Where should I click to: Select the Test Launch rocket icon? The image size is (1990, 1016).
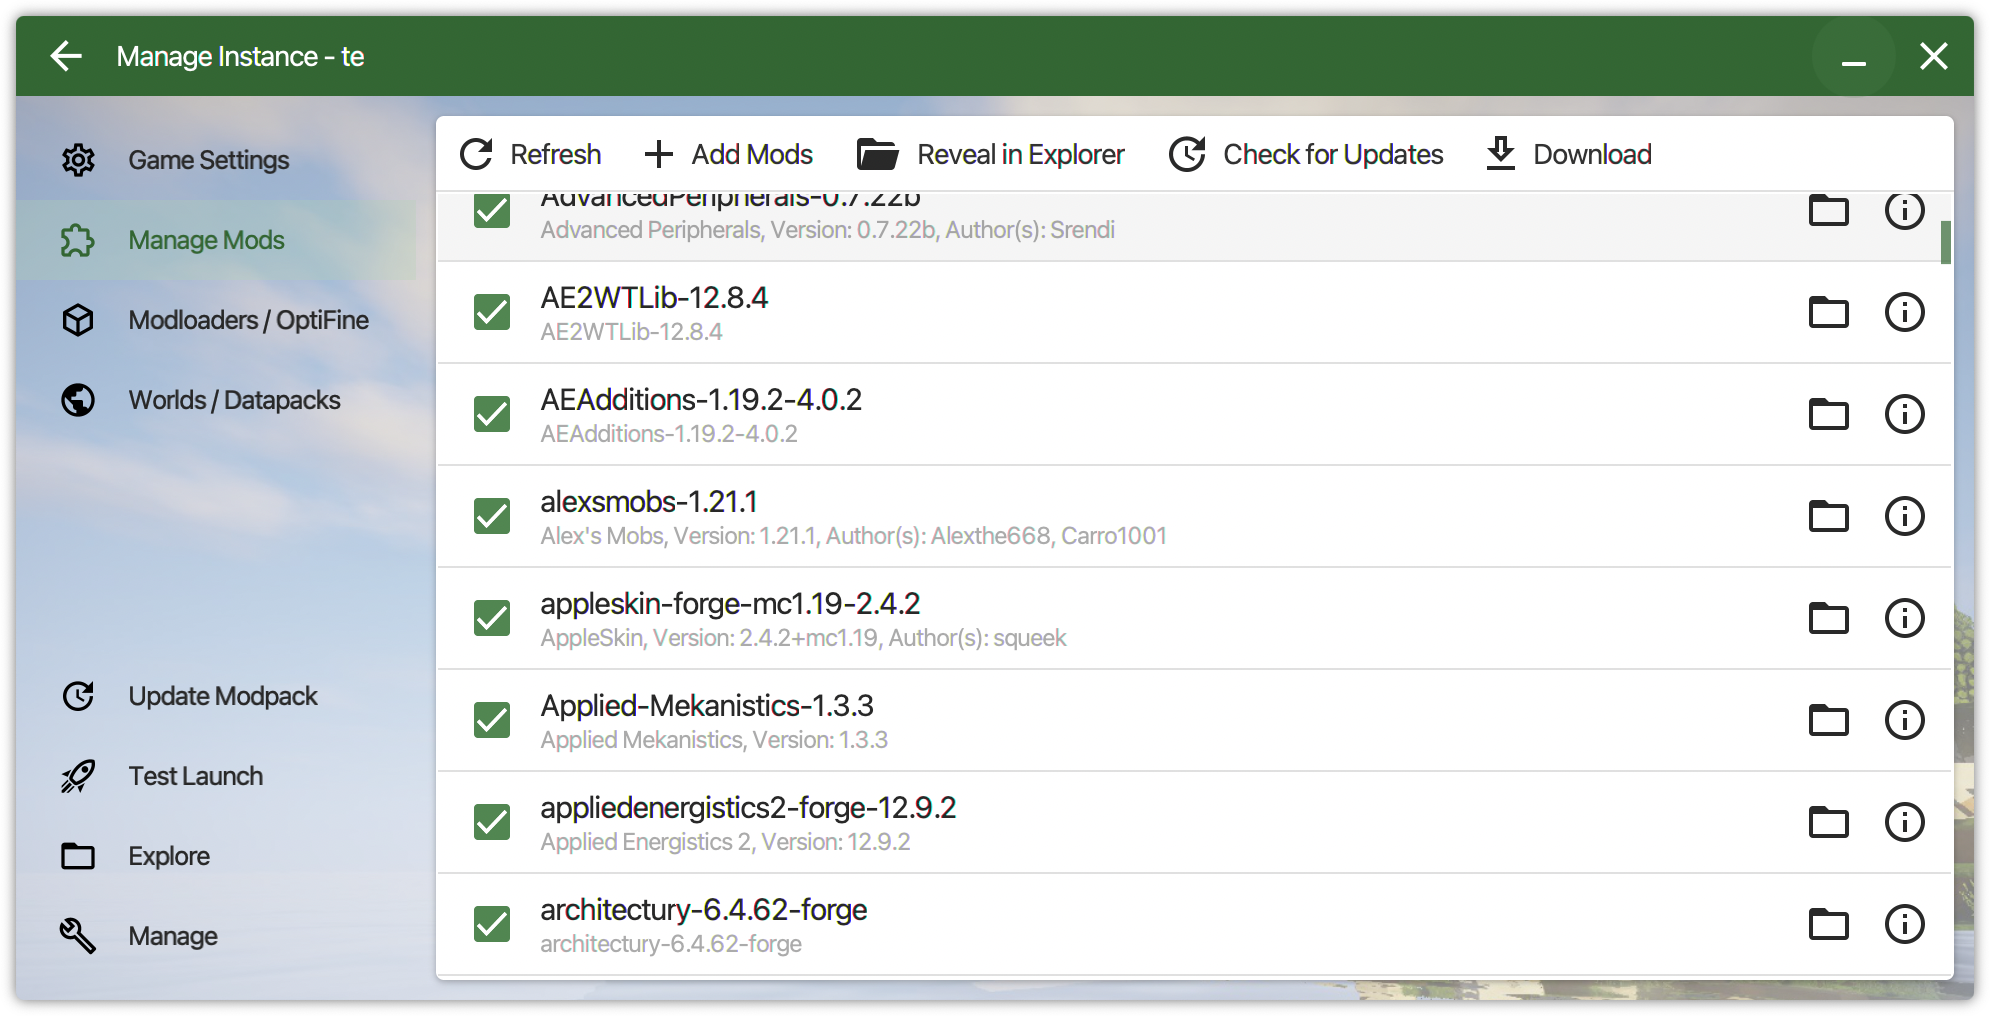point(77,775)
